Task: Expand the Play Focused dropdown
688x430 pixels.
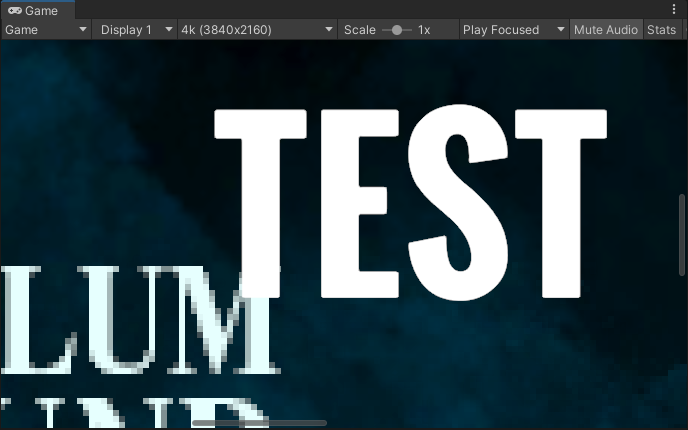Action: tap(514, 30)
